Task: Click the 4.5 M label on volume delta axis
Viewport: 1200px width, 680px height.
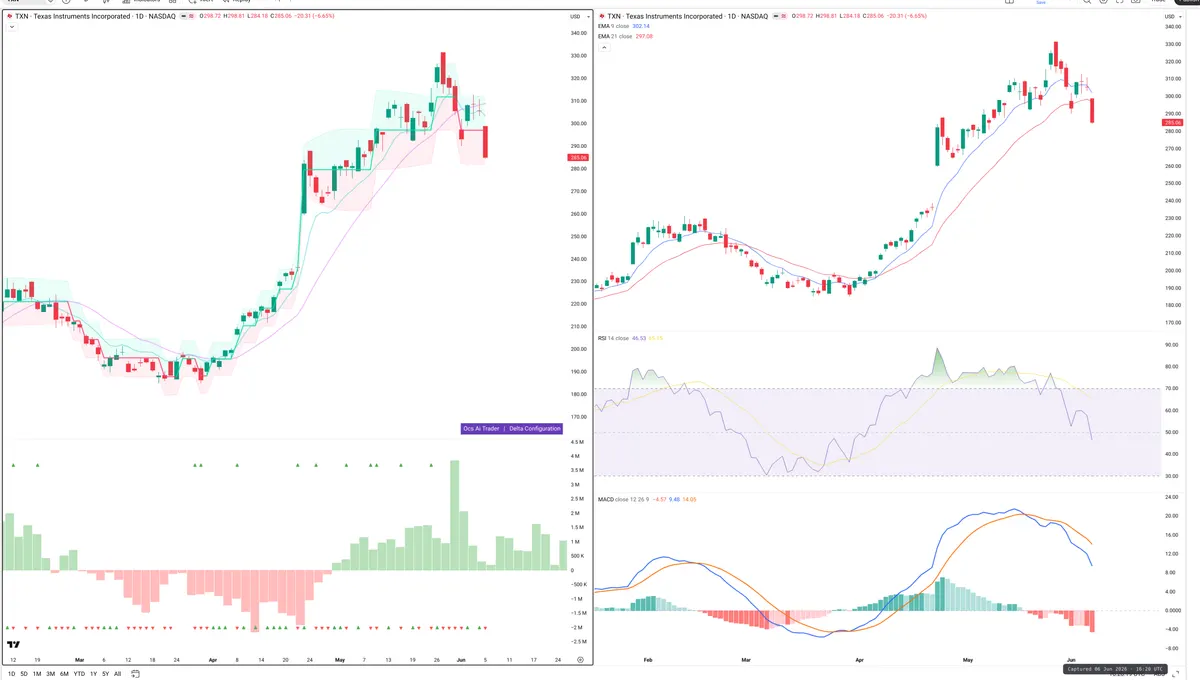Action: coord(577,441)
